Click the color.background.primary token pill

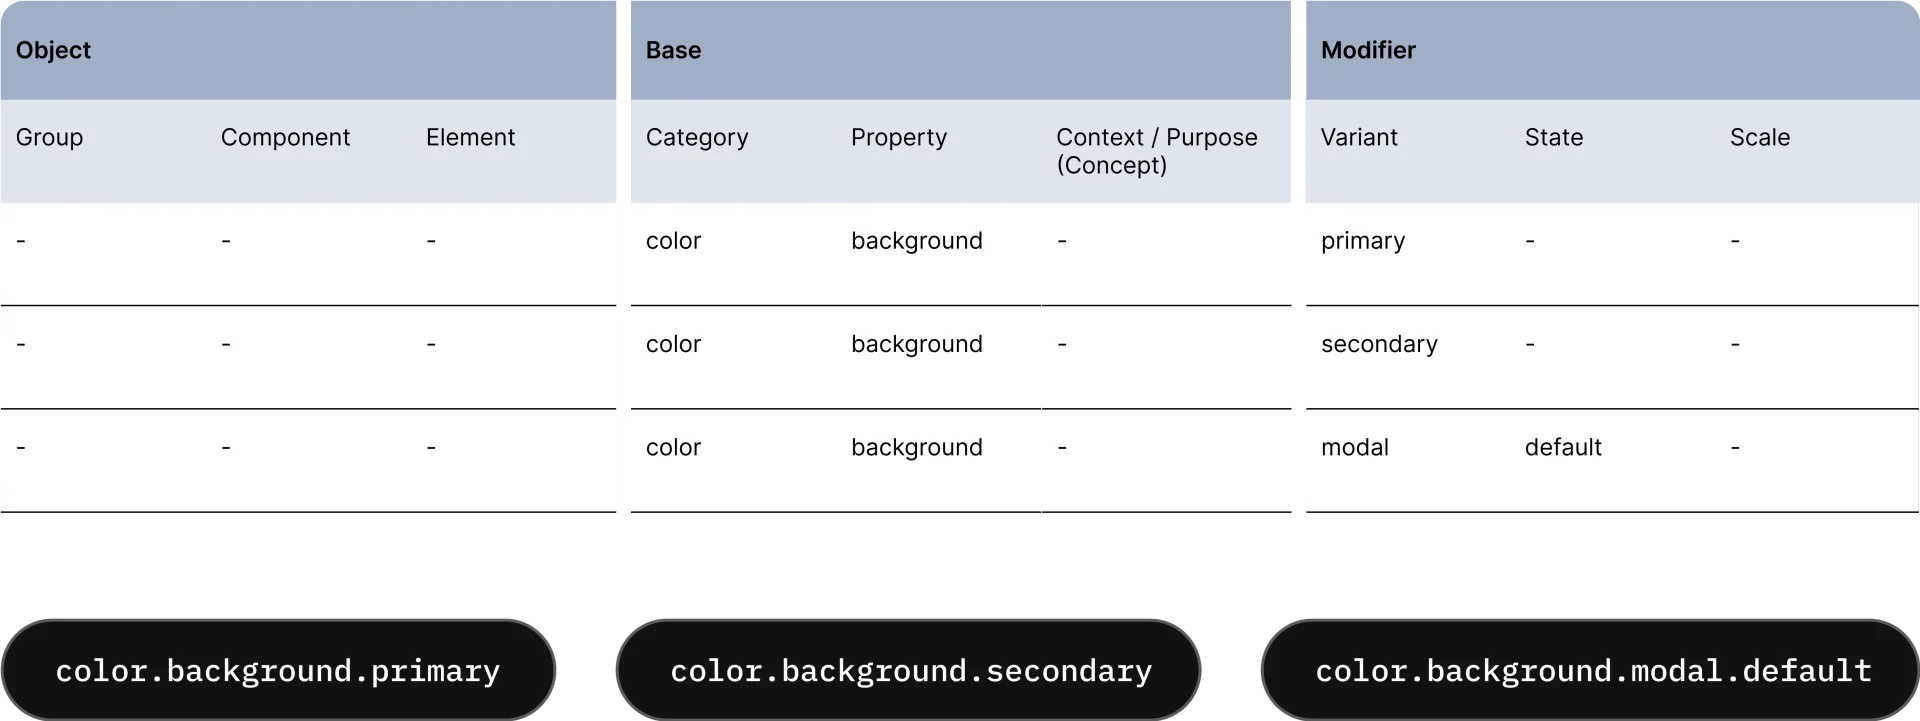coord(278,670)
